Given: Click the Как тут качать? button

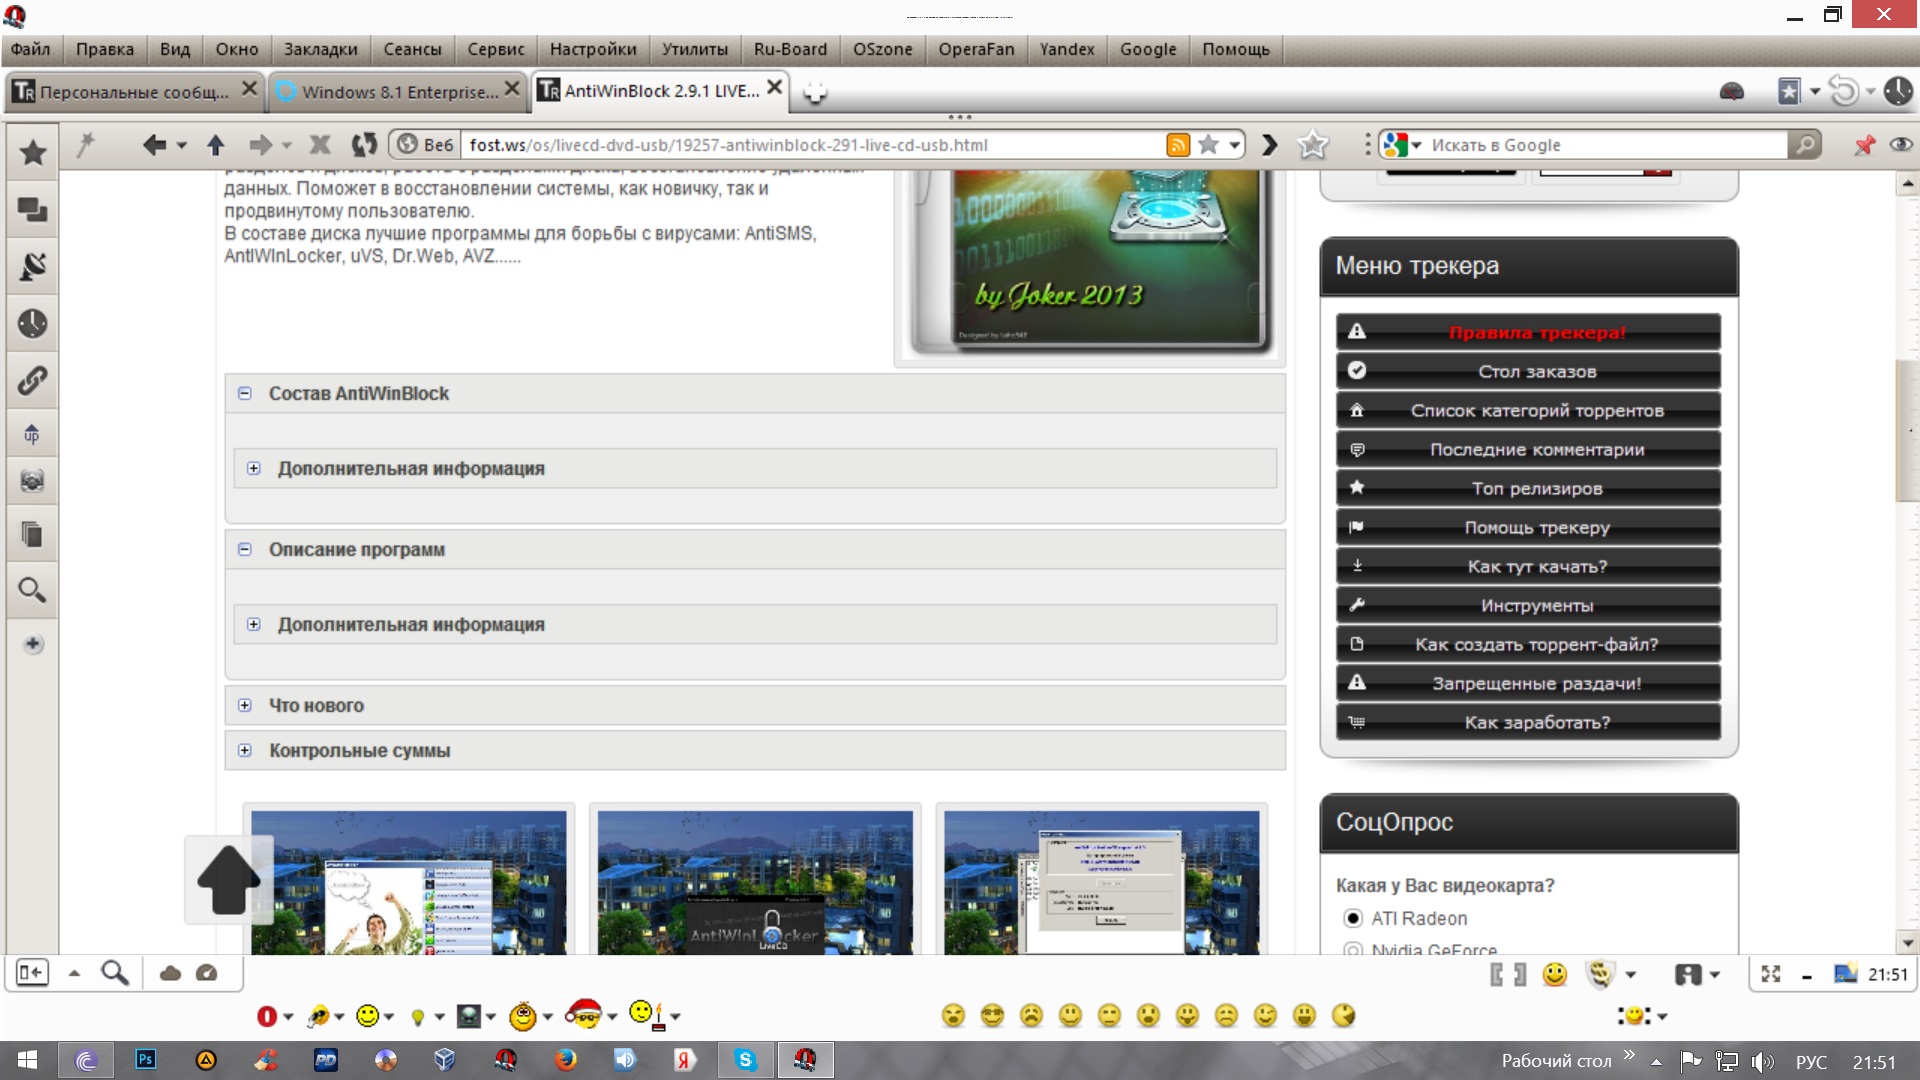Looking at the screenshot, I should pos(1536,566).
